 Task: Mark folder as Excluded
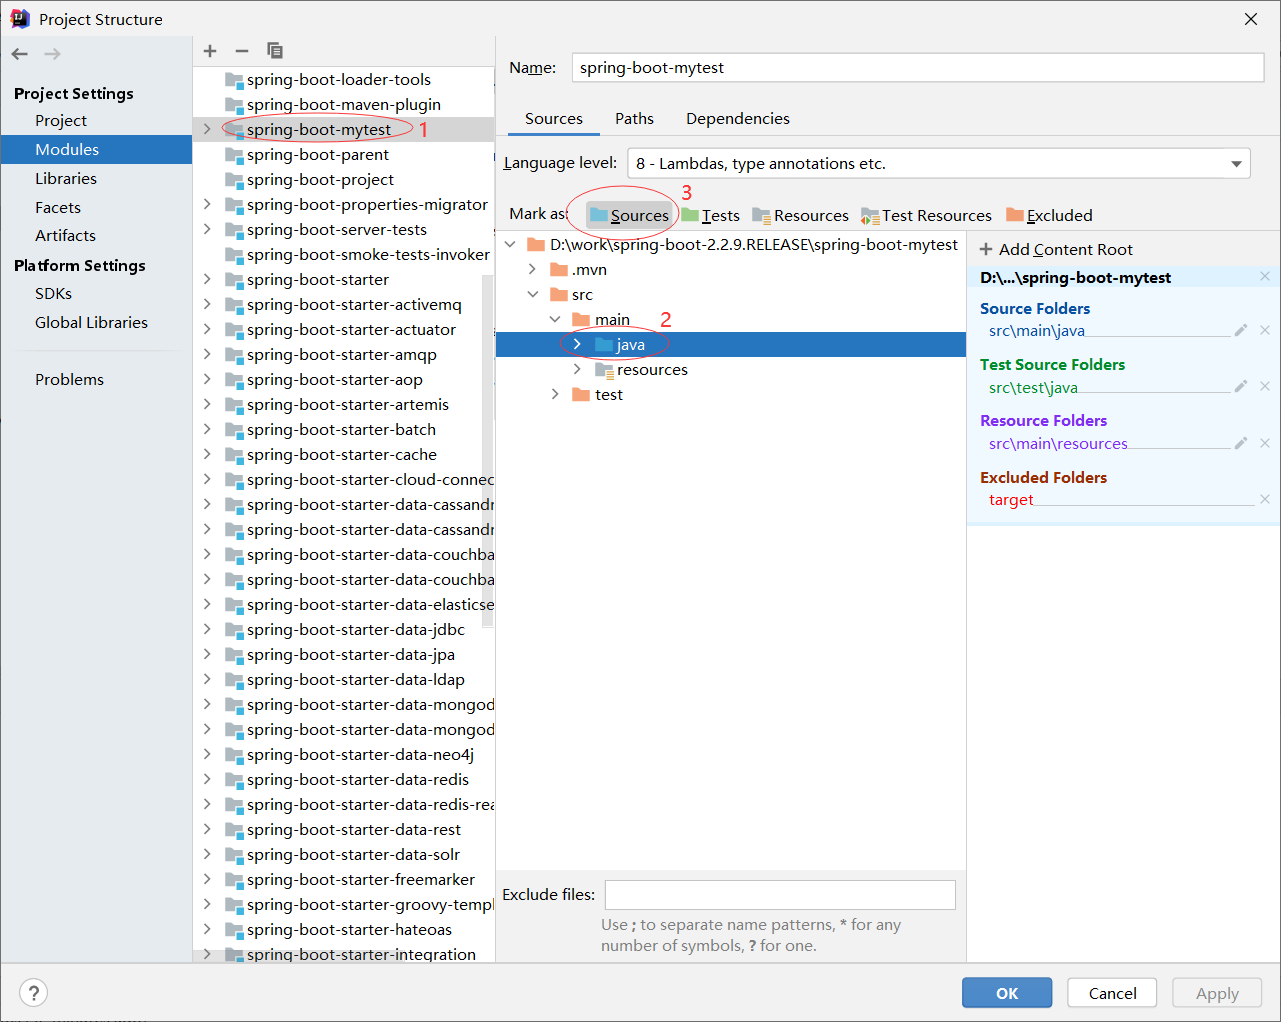pos(1049,215)
